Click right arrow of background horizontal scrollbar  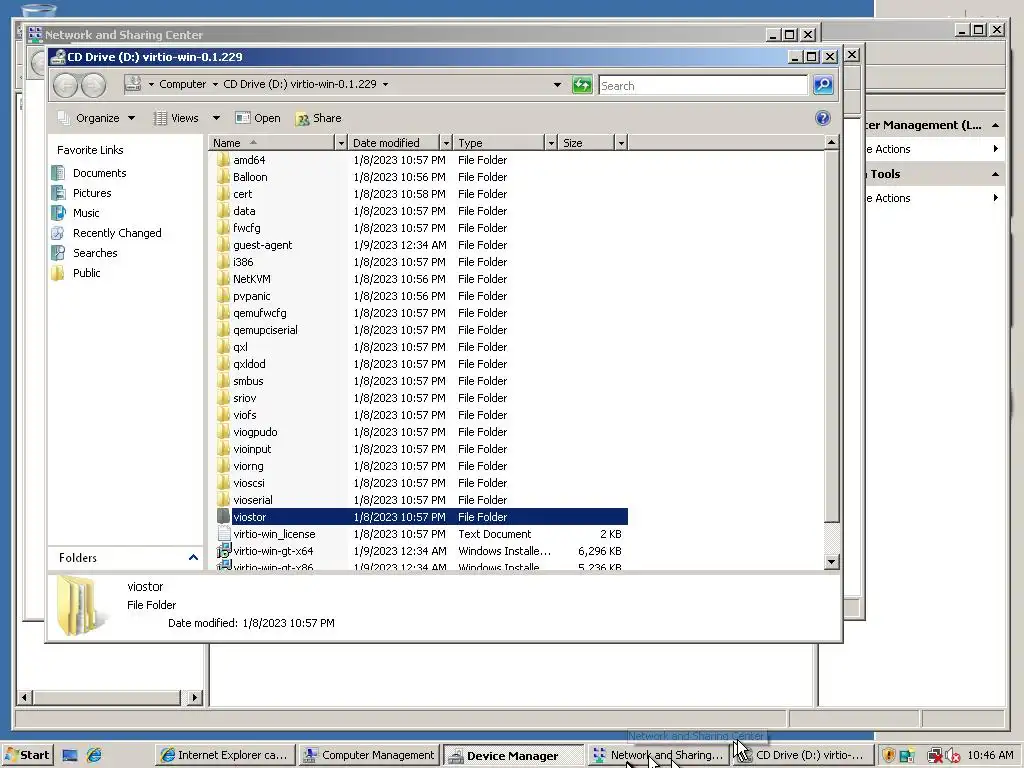click(195, 697)
